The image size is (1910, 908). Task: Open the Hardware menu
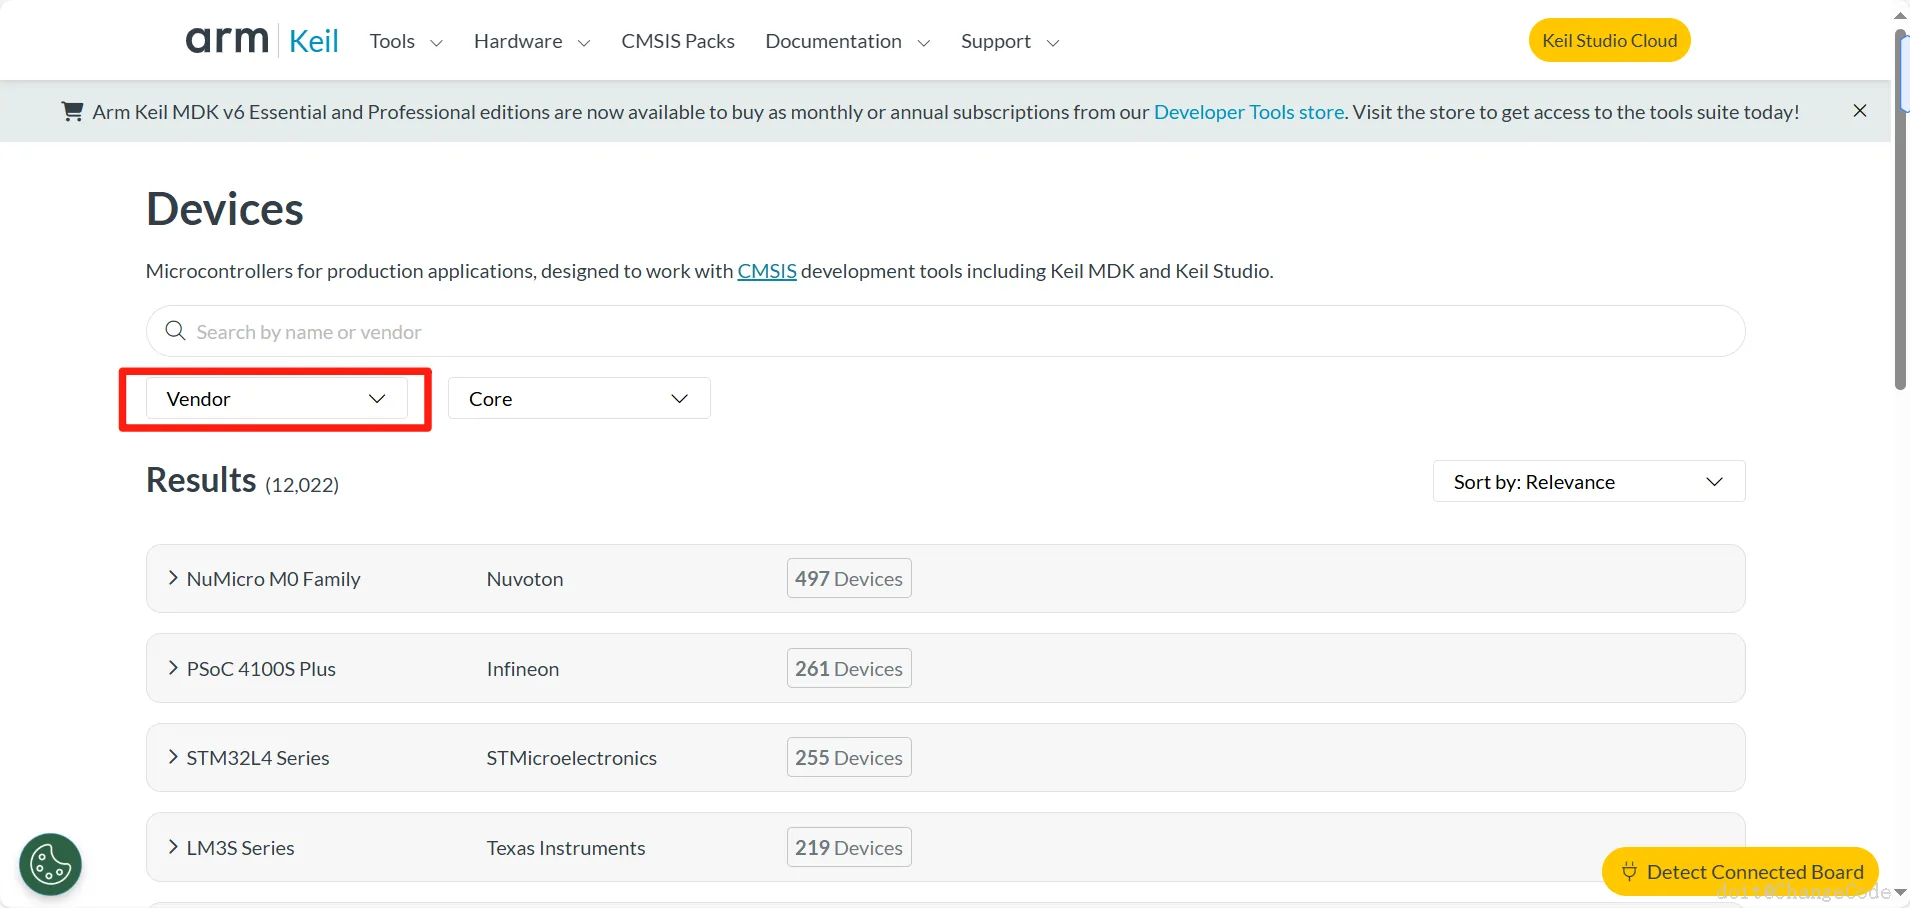click(532, 41)
